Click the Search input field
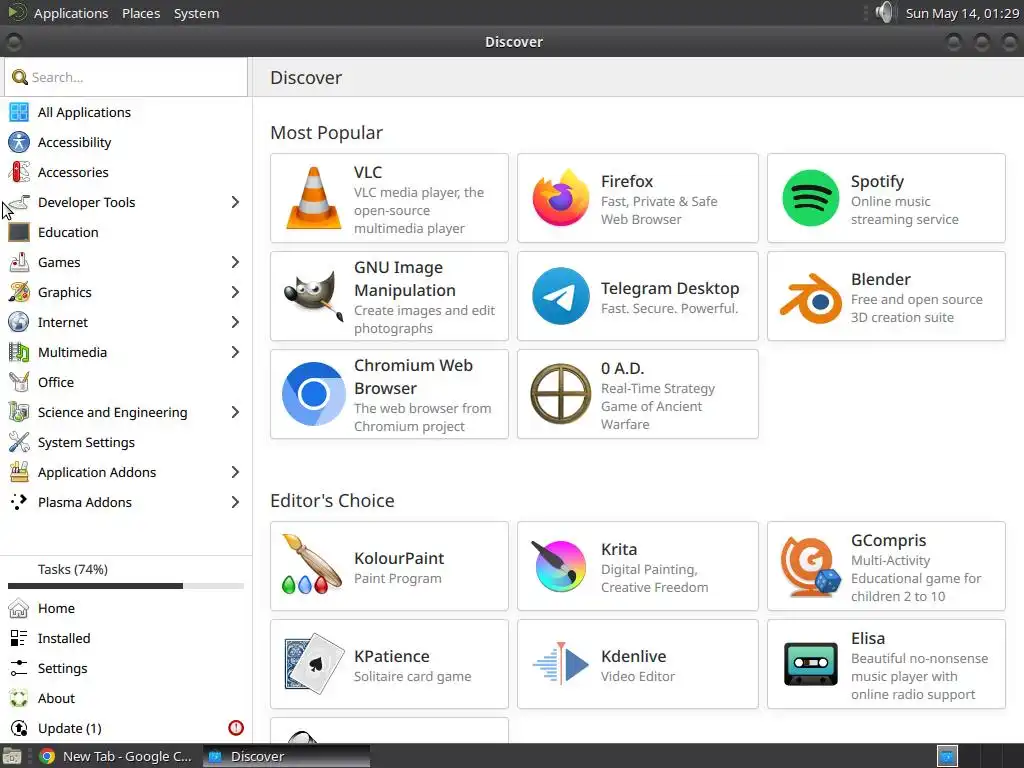 point(126,77)
